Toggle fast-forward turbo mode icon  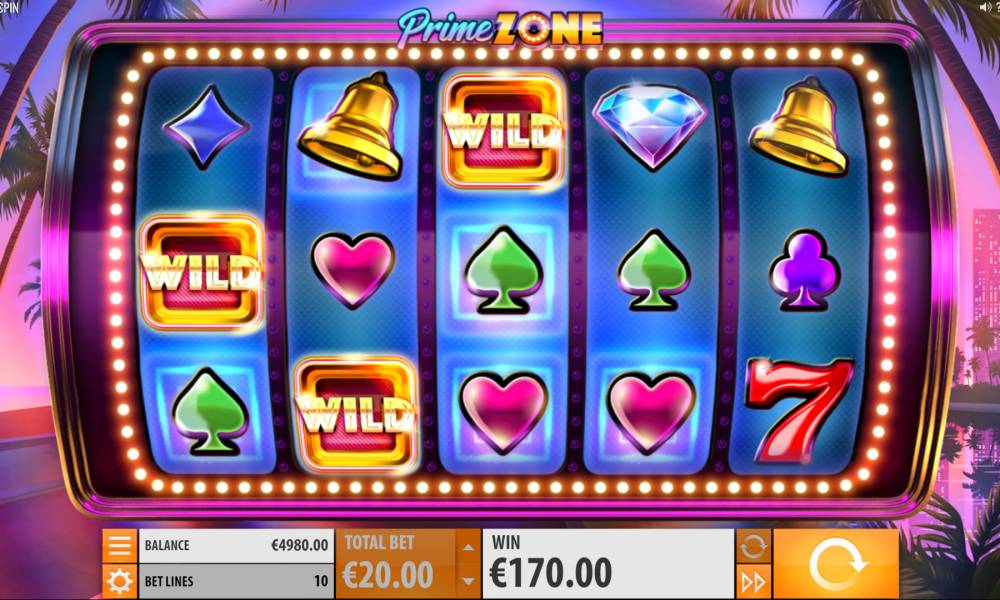pos(753,582)
